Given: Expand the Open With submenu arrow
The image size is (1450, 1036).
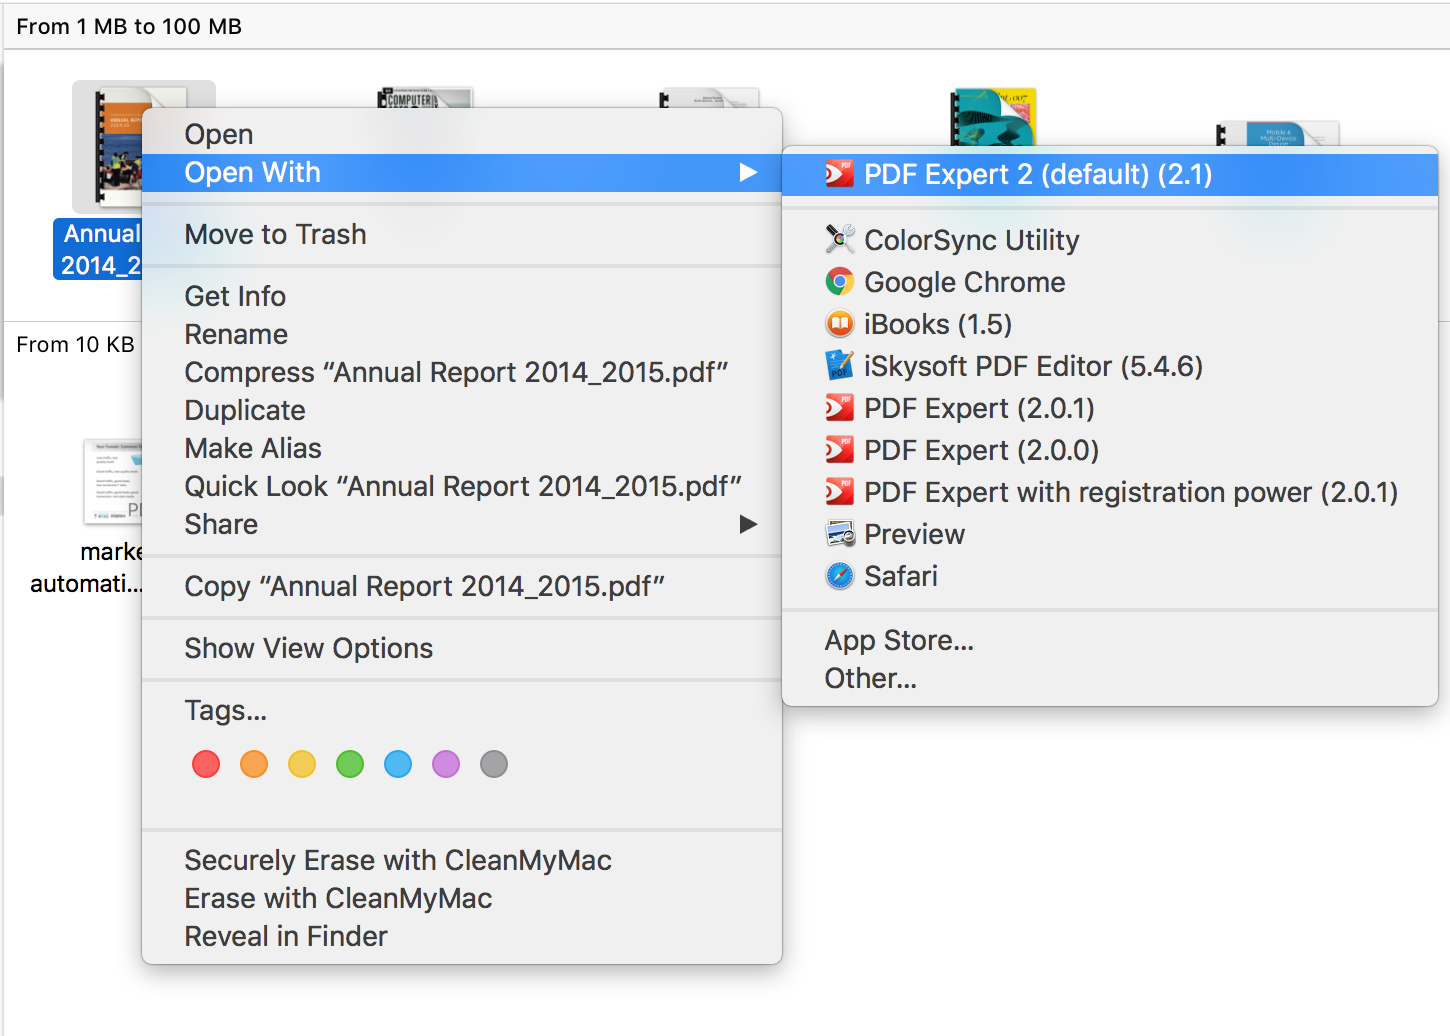Looking at the screenshot, I should (x=748, y=172).
